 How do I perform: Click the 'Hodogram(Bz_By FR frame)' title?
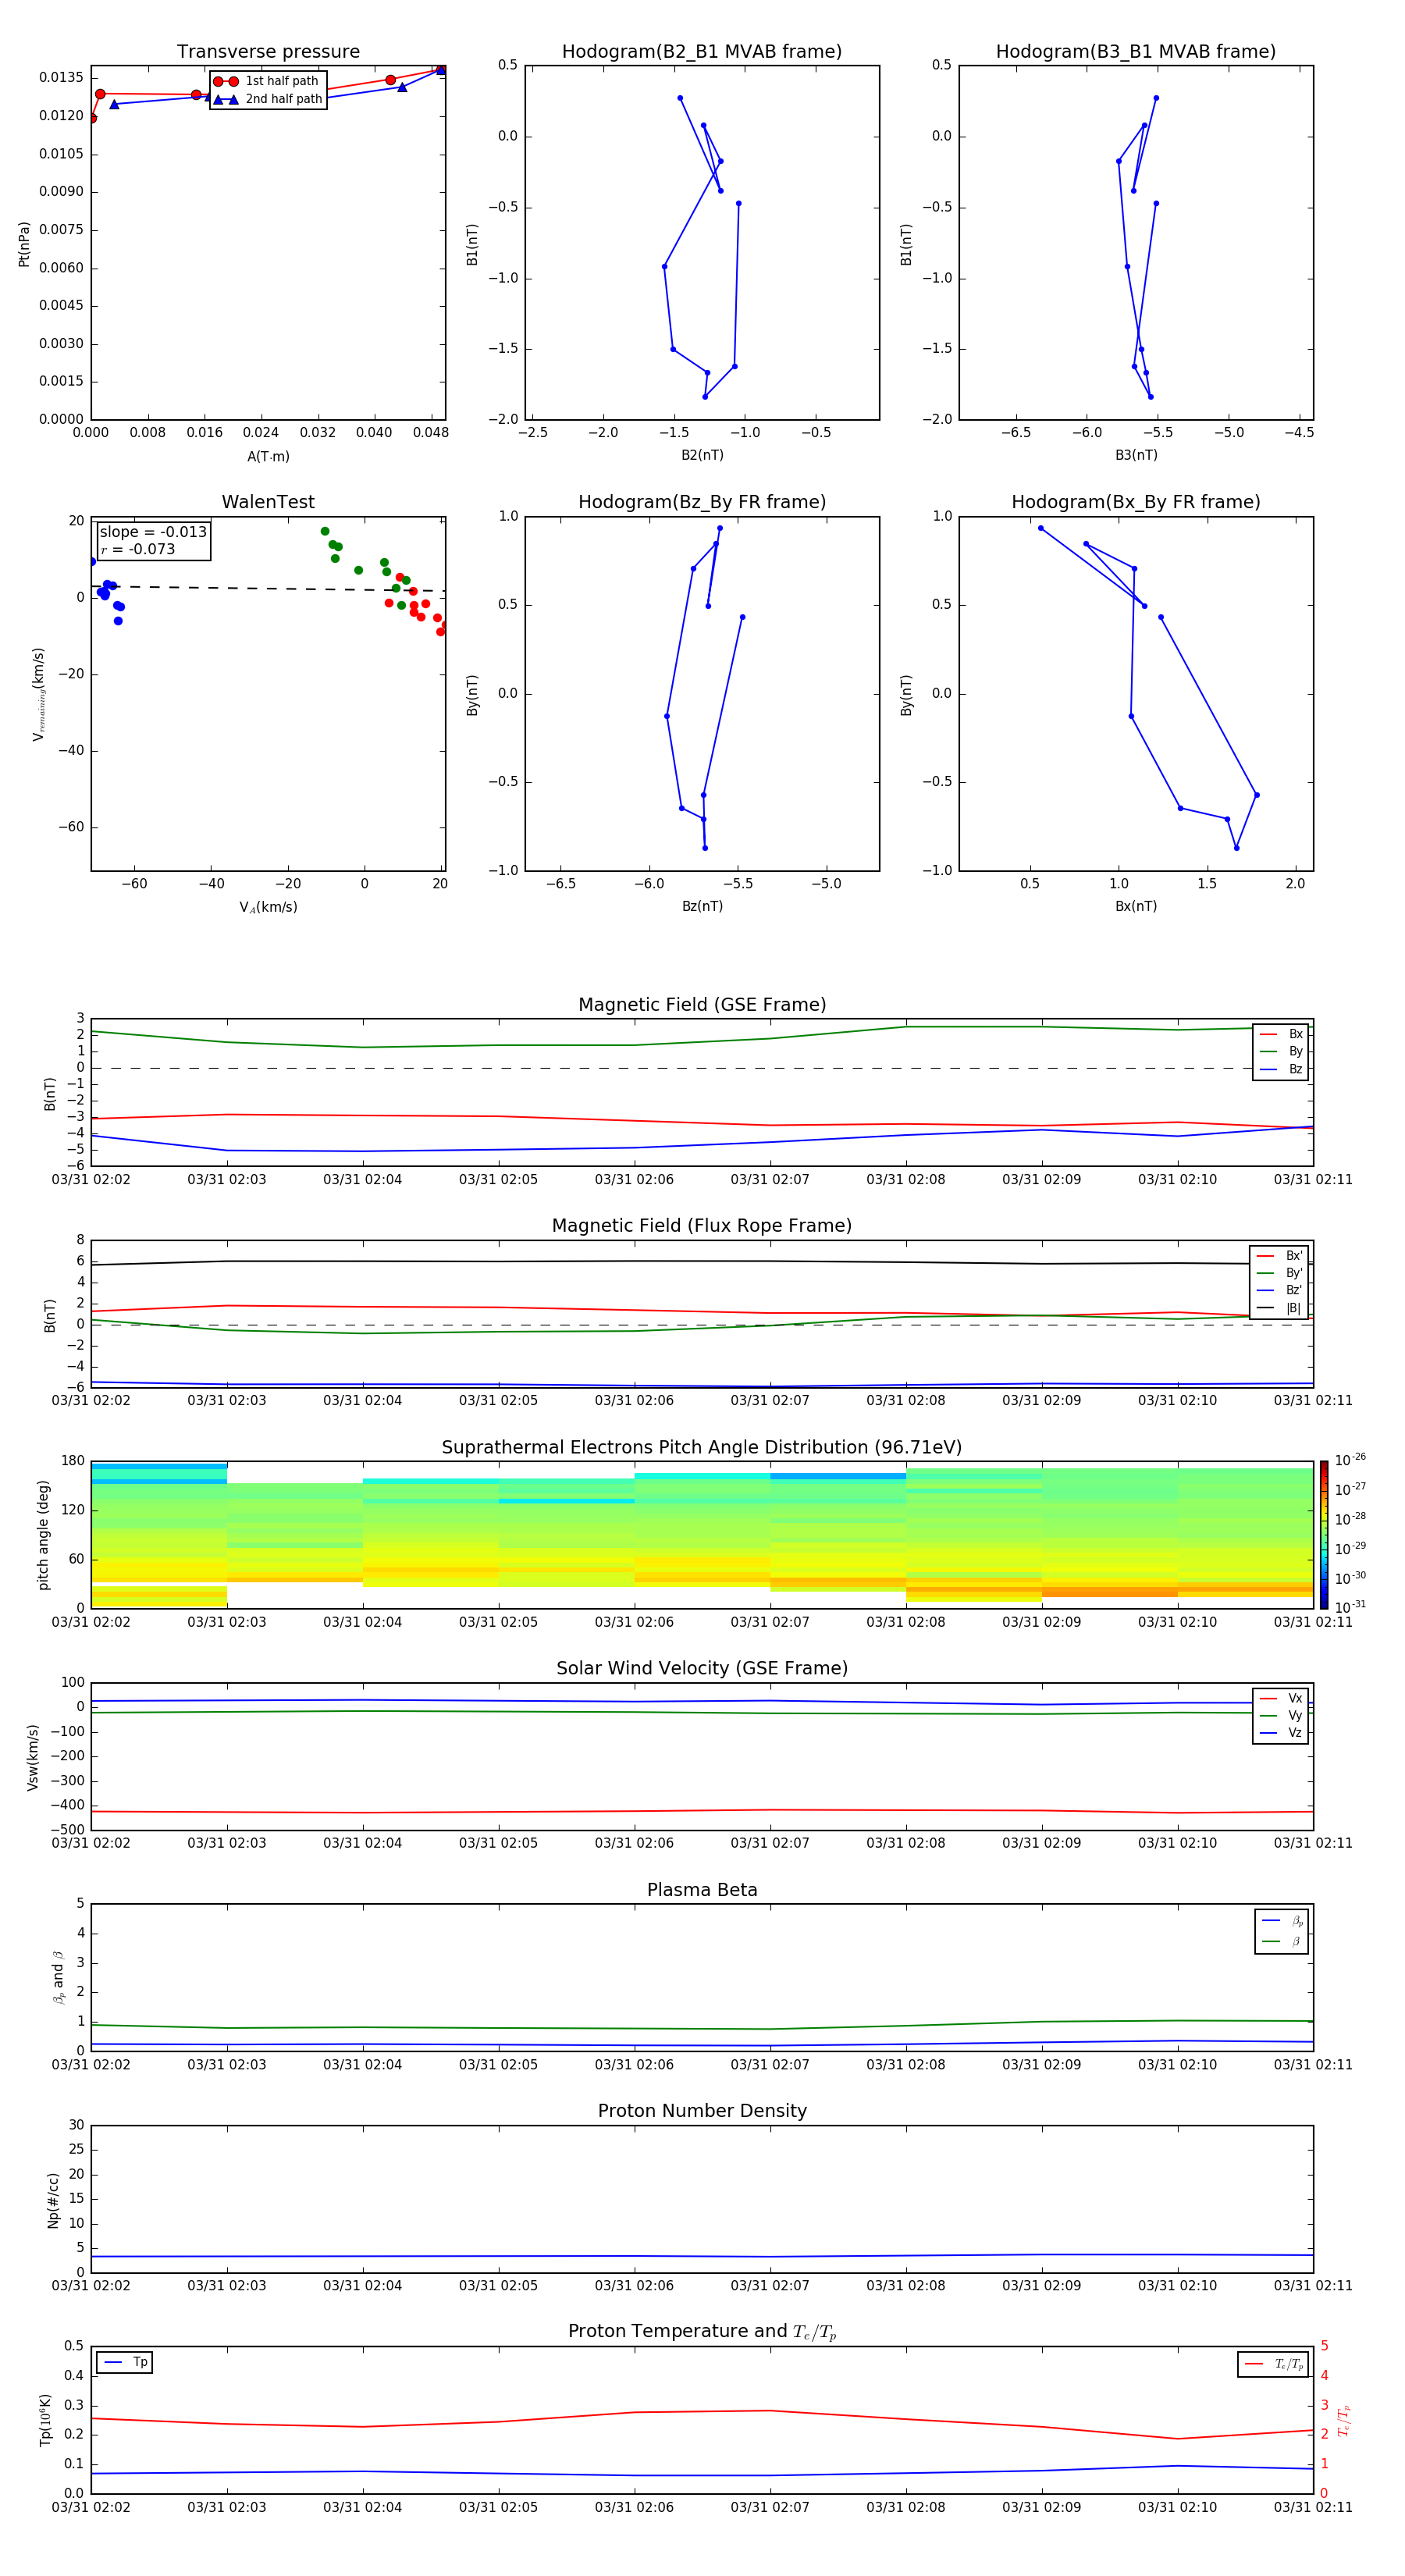pos(702,502)
